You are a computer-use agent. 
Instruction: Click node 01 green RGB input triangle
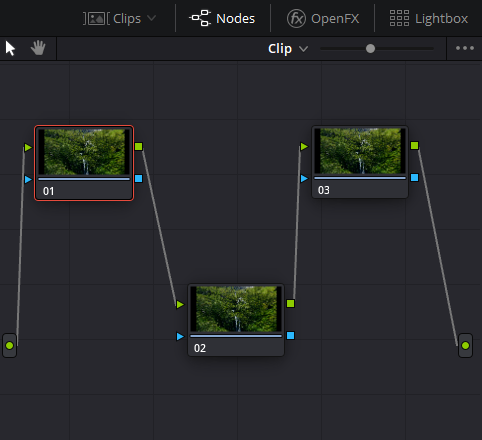[28, 147]
